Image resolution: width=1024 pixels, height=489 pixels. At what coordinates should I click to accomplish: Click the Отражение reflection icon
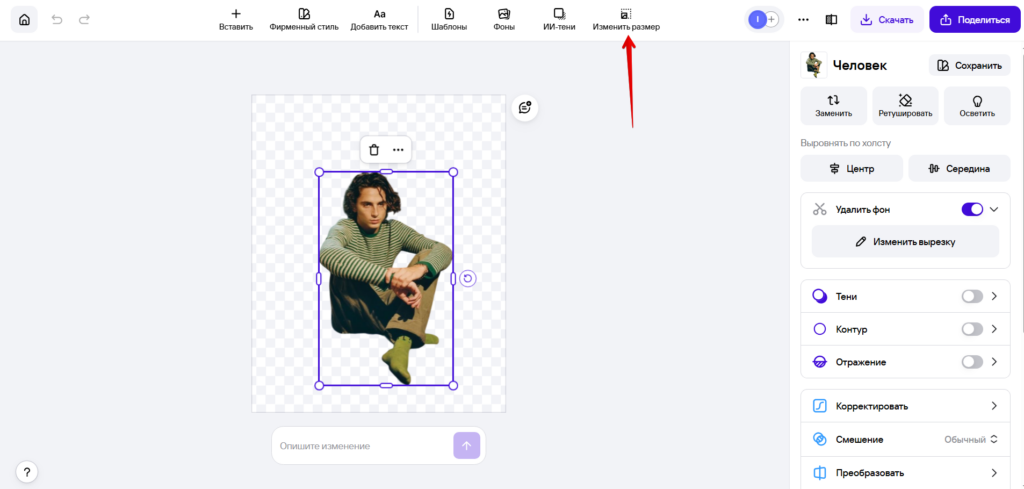820,362
